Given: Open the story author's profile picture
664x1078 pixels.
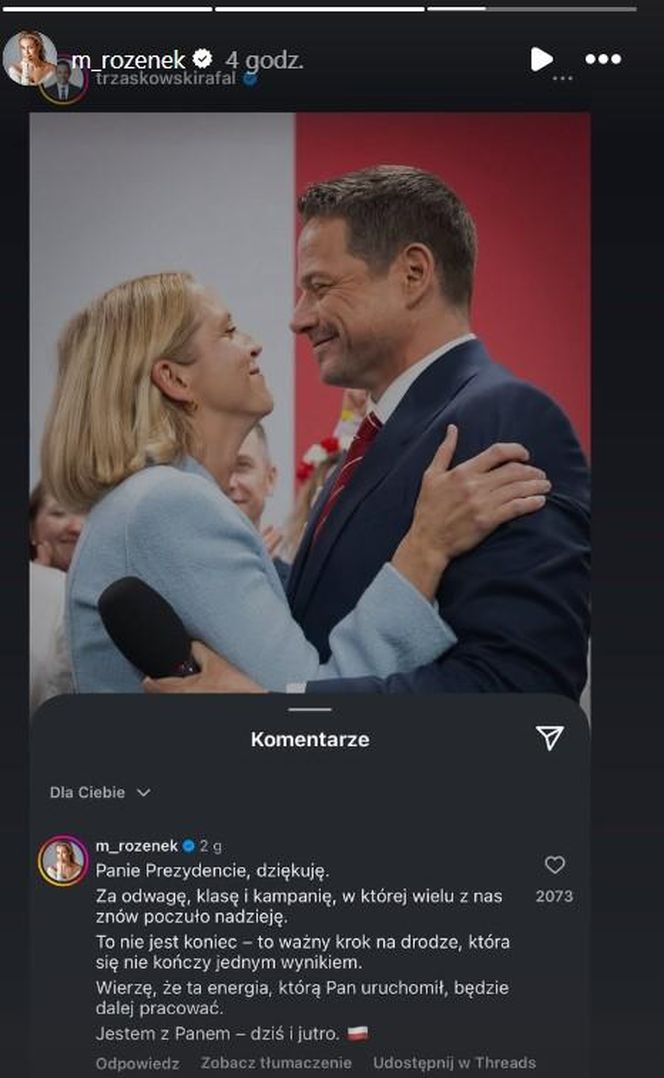Looking at the screenshot, I should (27, 54).
